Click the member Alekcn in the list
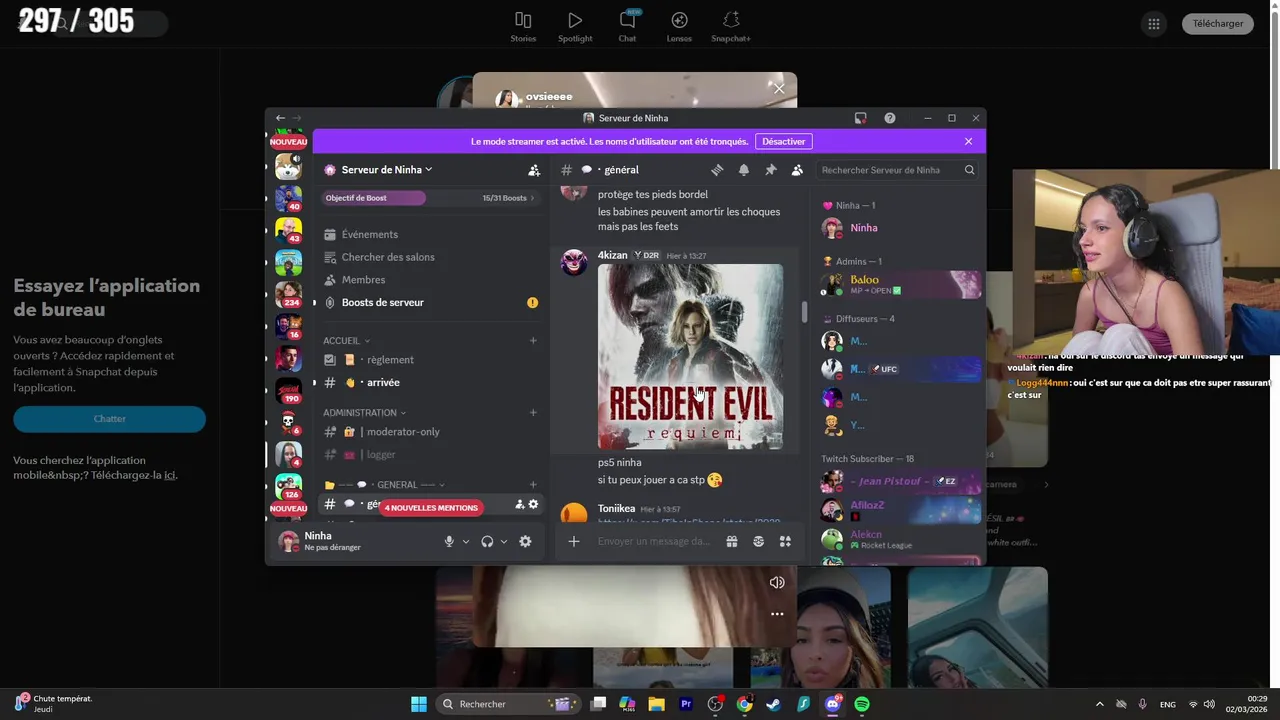The width and height of the screenshot is (1280, 720). pos(900,539)
